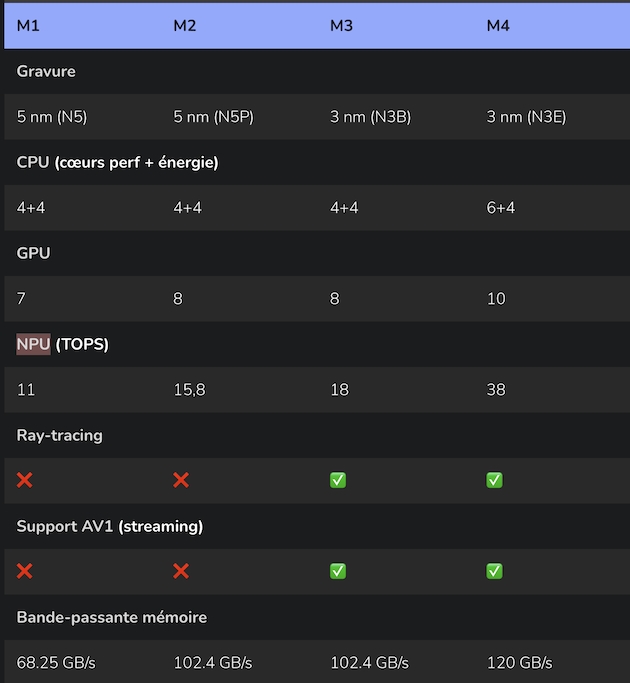Select the M3 column header
Screen dimensions: 630x683
pyautogui.click(x=341, y=26)
